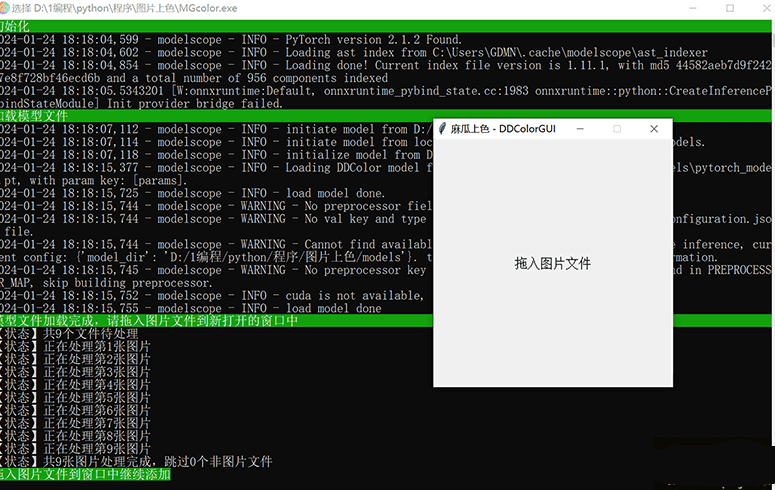The width and height of the screenshot is (775, 490).
Task: Click the Init provider bridge failed log line
Action: (x=140, y=103)
